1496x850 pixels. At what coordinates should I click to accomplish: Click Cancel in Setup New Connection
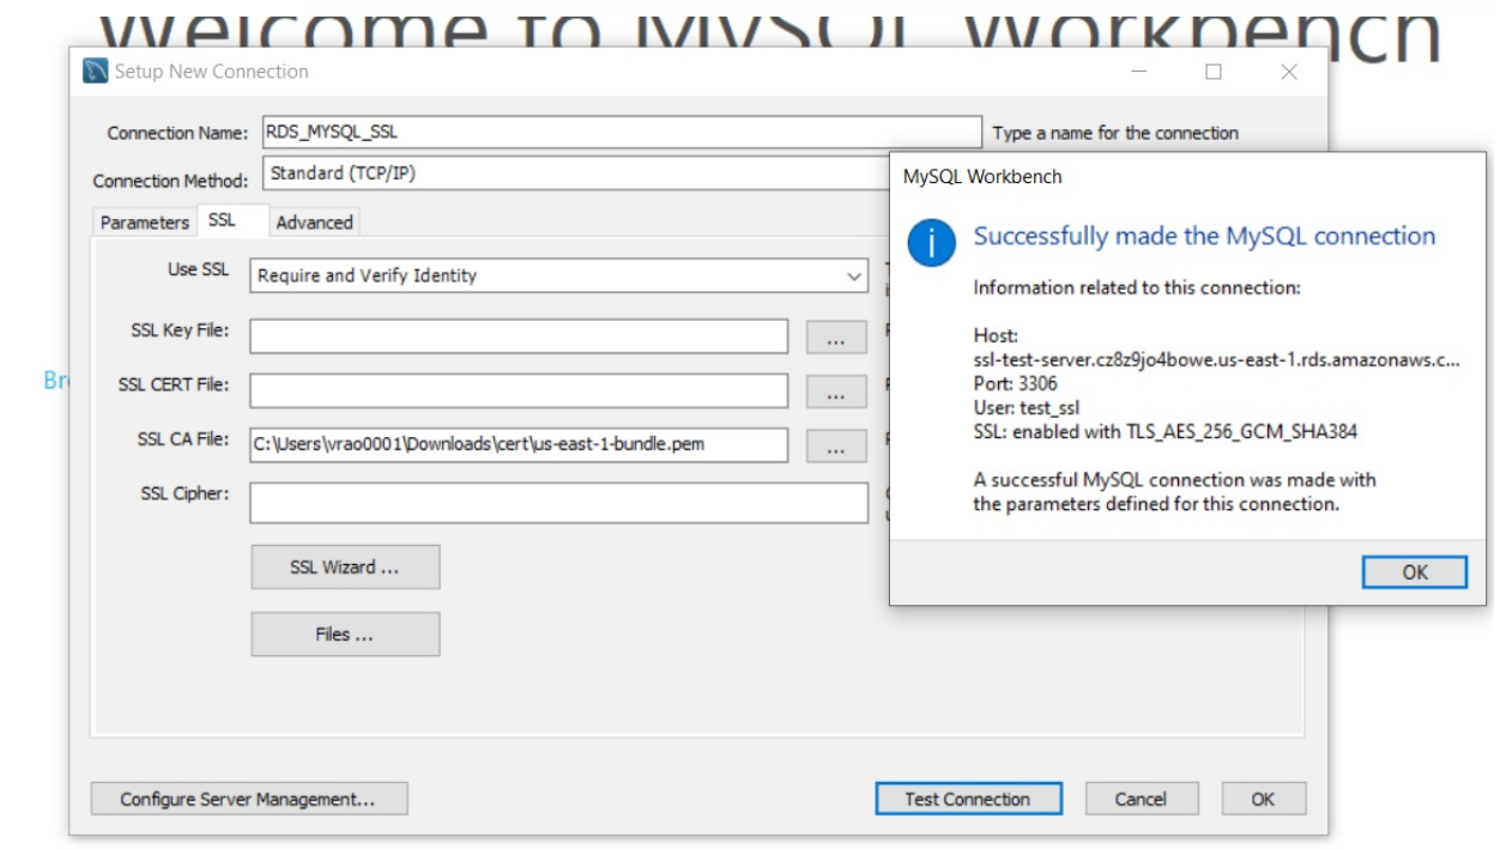1141,799
